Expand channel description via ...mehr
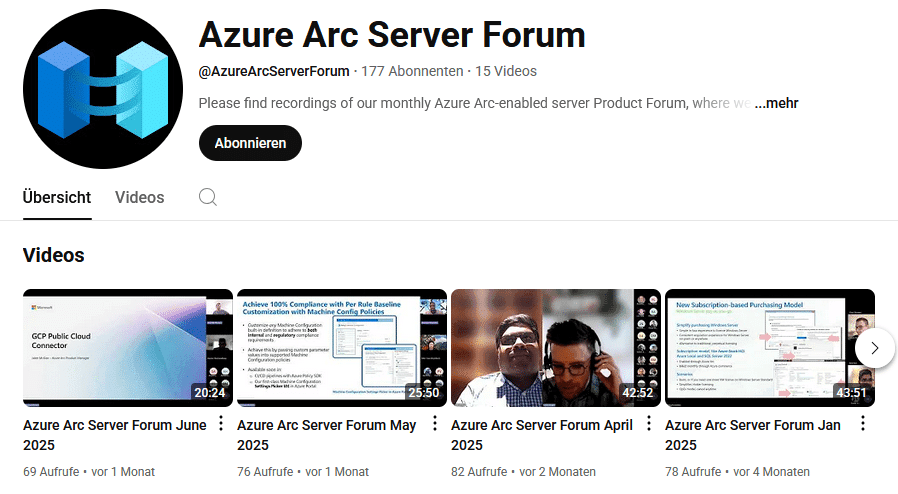 pyautogui.click(x=776, y=103)
